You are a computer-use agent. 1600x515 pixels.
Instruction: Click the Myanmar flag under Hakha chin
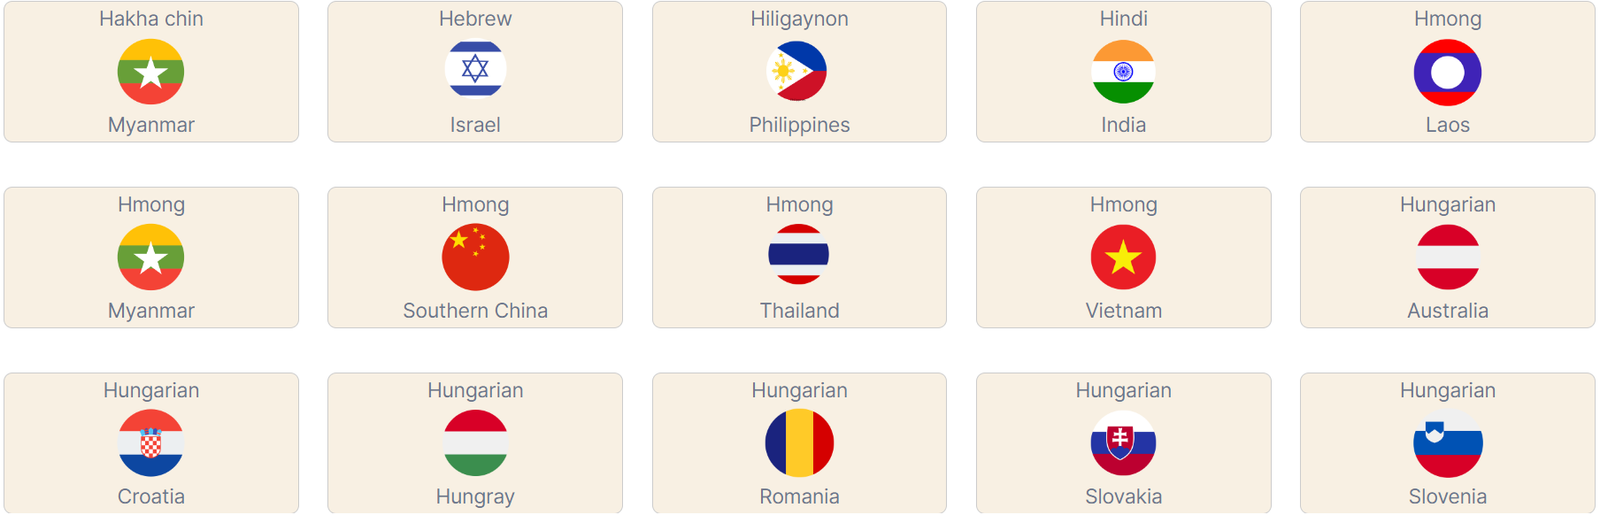tap(151, 72)
